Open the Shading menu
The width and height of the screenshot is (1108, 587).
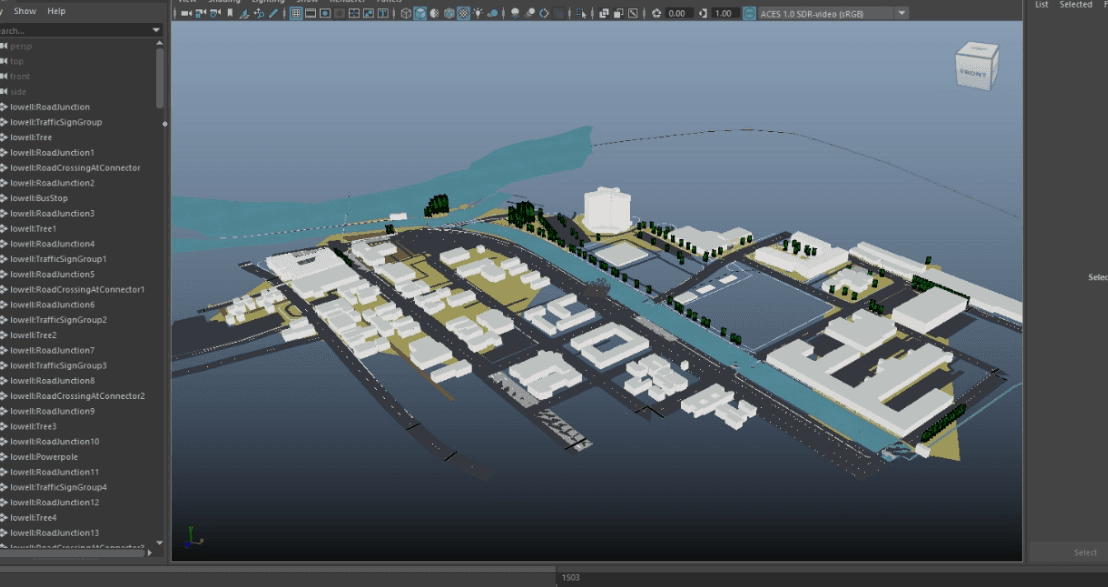(224, 2)
